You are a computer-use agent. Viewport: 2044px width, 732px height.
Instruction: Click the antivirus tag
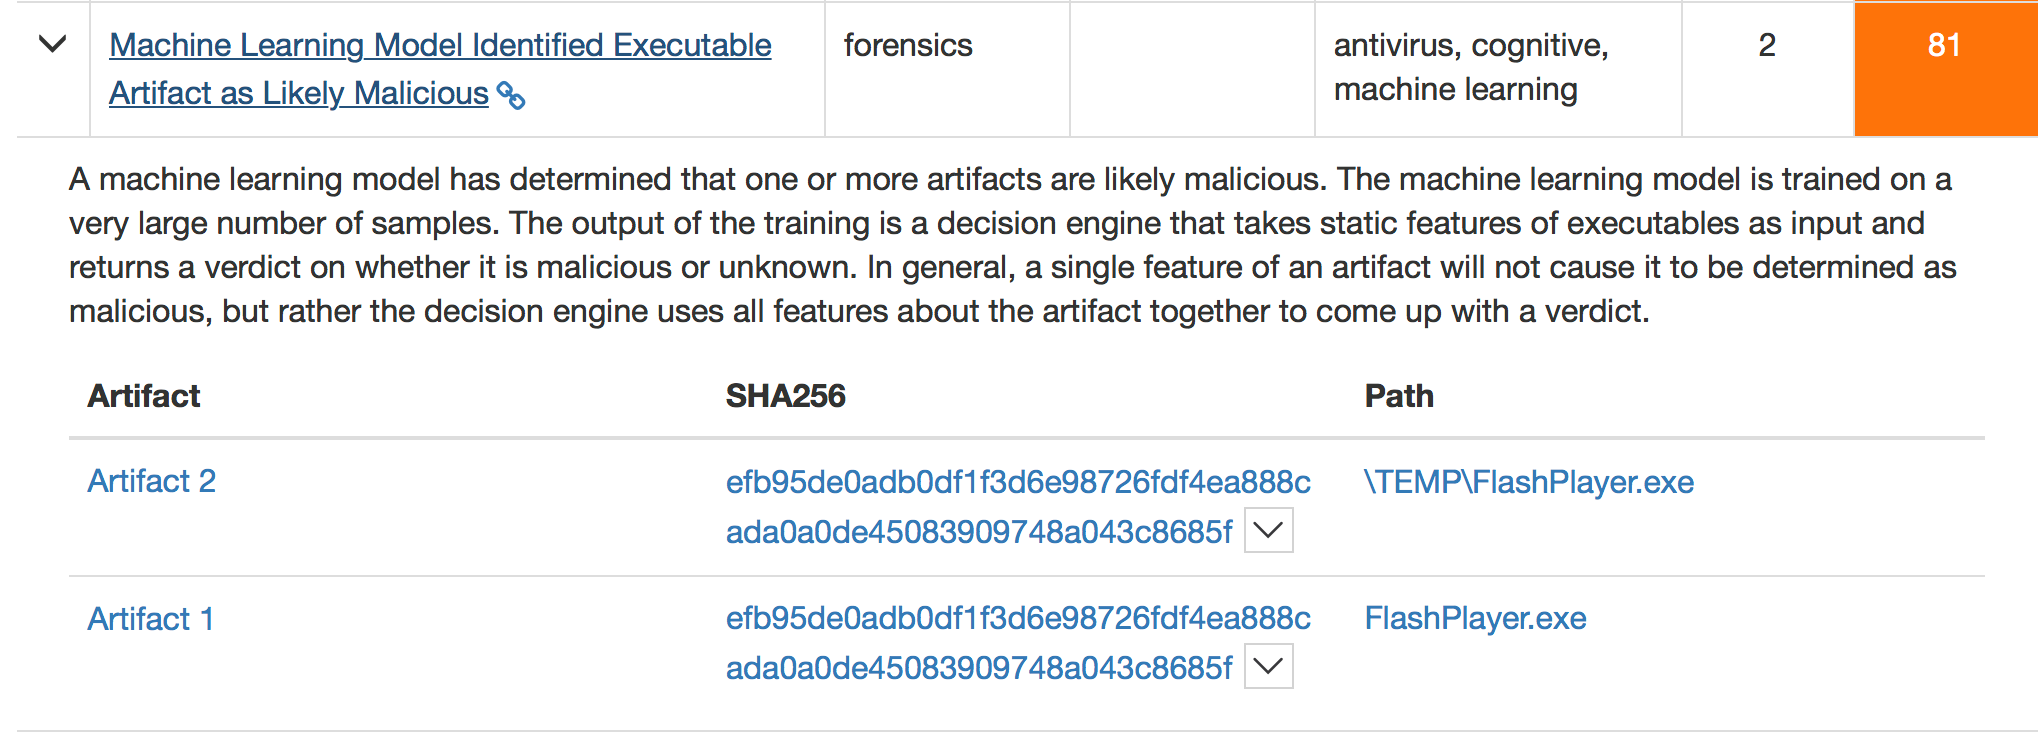click(x=1398, y=45)
